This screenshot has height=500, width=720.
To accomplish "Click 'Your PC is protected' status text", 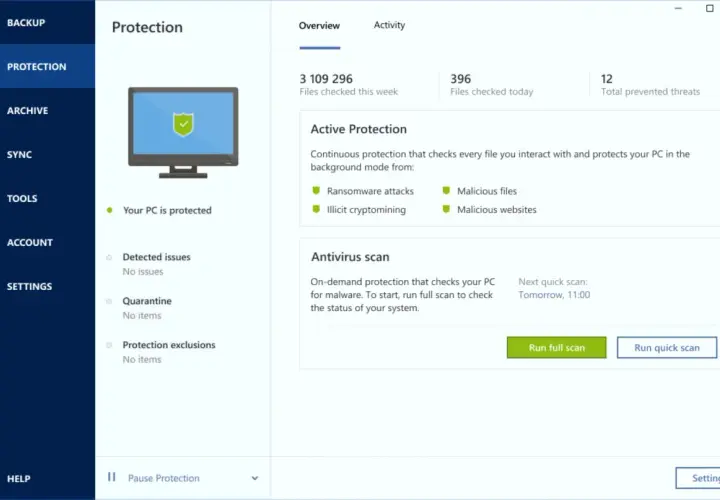I will 167,210.
